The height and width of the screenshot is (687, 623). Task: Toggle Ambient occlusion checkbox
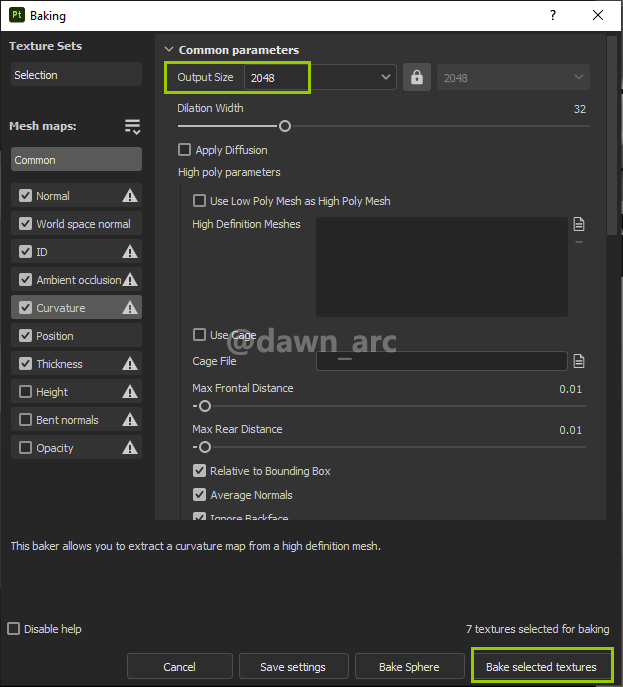tap(25, 280)
